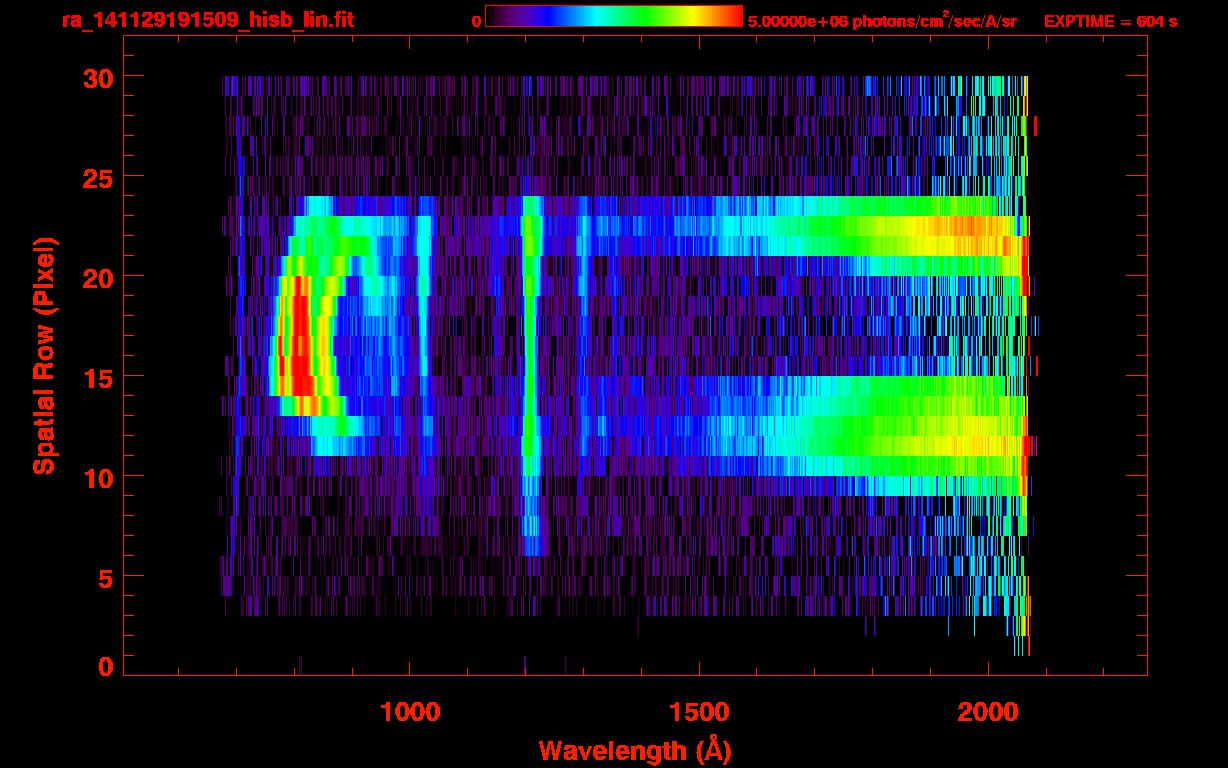
Task: Click the y-axis tick label 5
Action: pyautogui.click(x=107, y=577)
